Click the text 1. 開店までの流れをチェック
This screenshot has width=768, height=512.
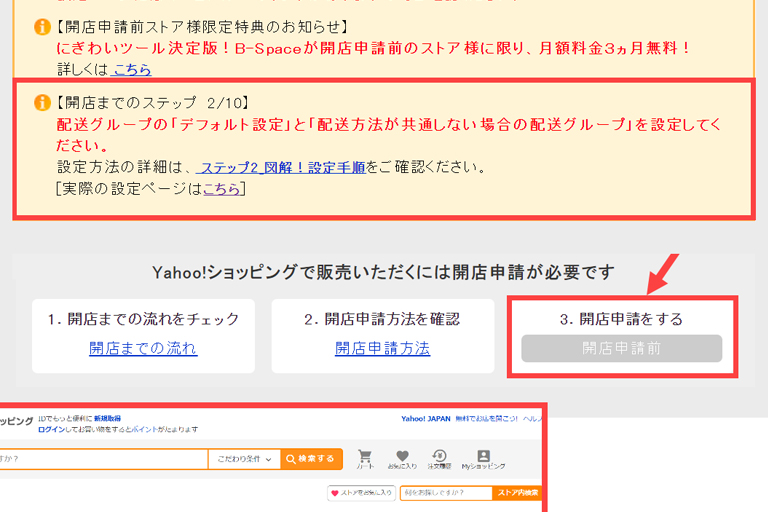[x=143, y=319]
